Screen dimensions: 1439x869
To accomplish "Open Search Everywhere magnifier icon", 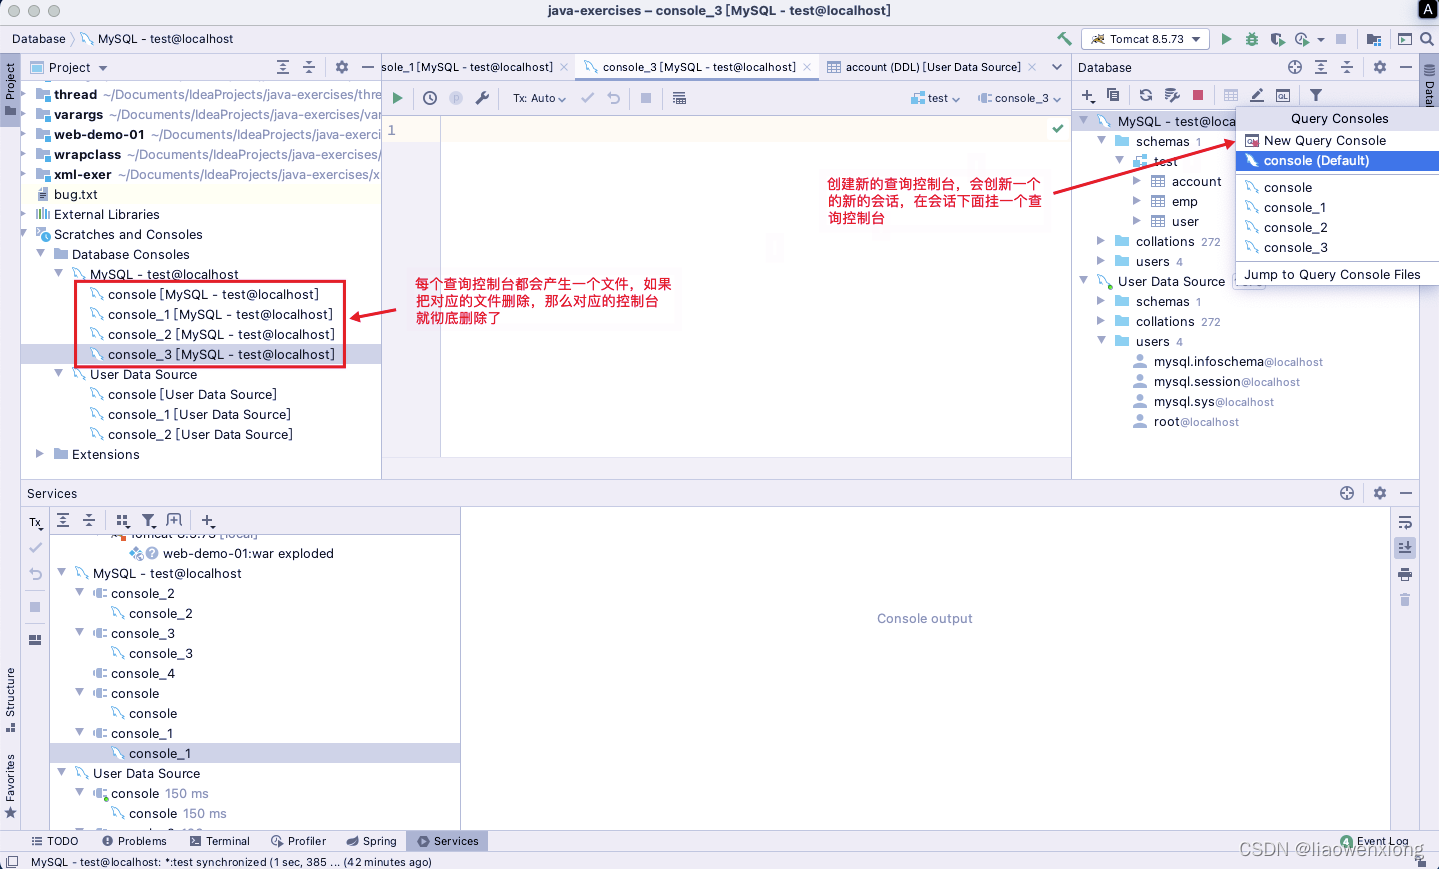I will 1427,39.
